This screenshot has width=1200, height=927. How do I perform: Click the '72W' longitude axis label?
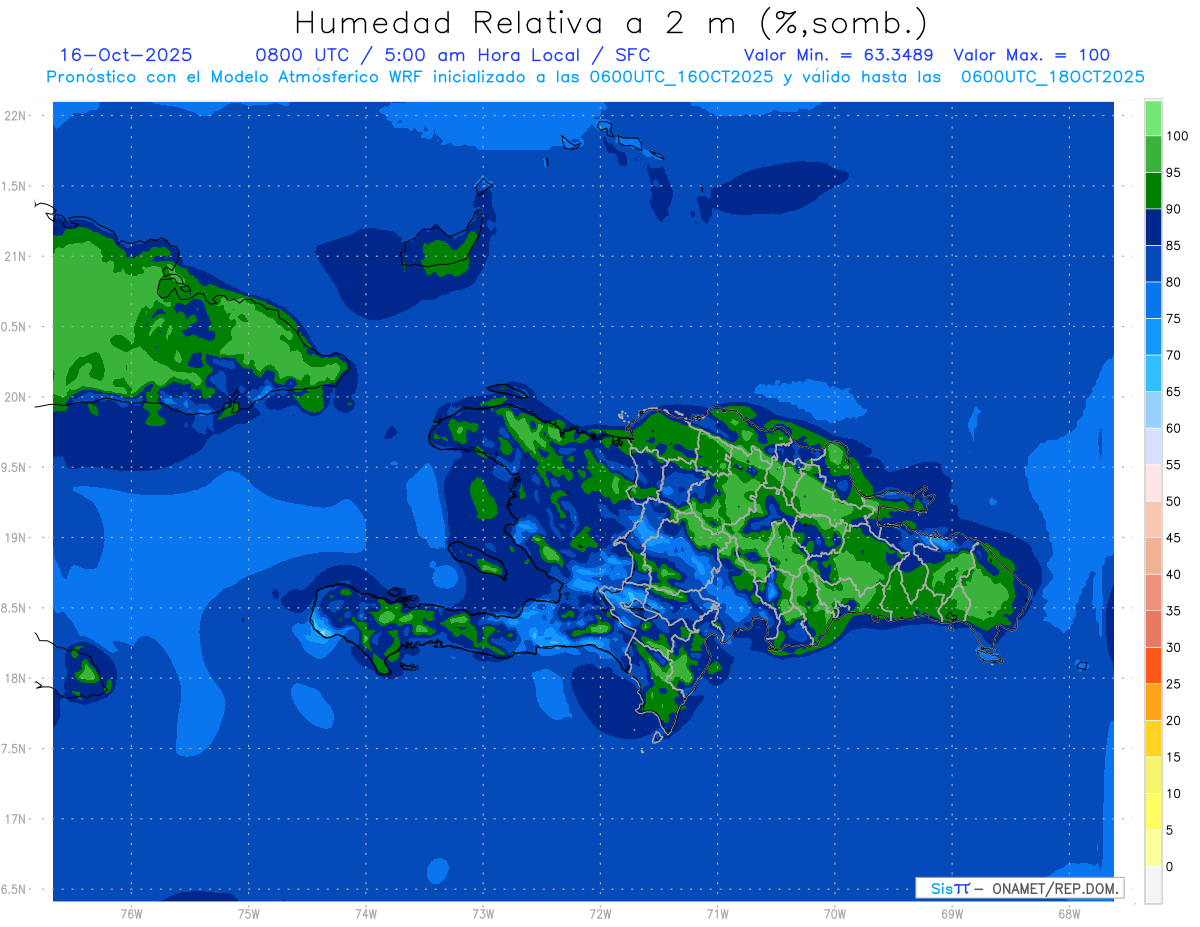click(600, 914)
